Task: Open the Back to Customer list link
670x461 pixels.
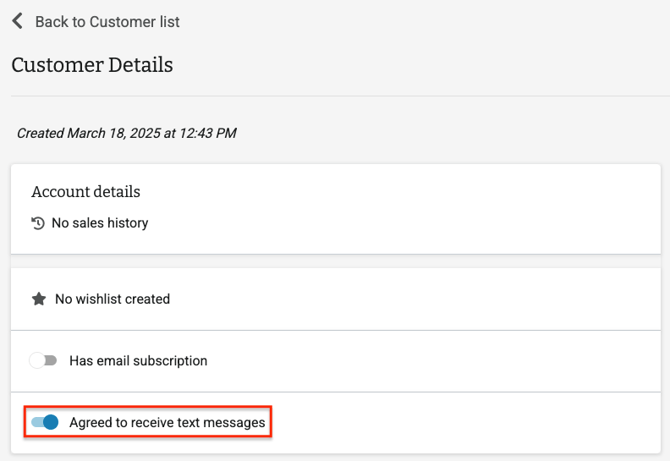Action: [x=107, y=21]
